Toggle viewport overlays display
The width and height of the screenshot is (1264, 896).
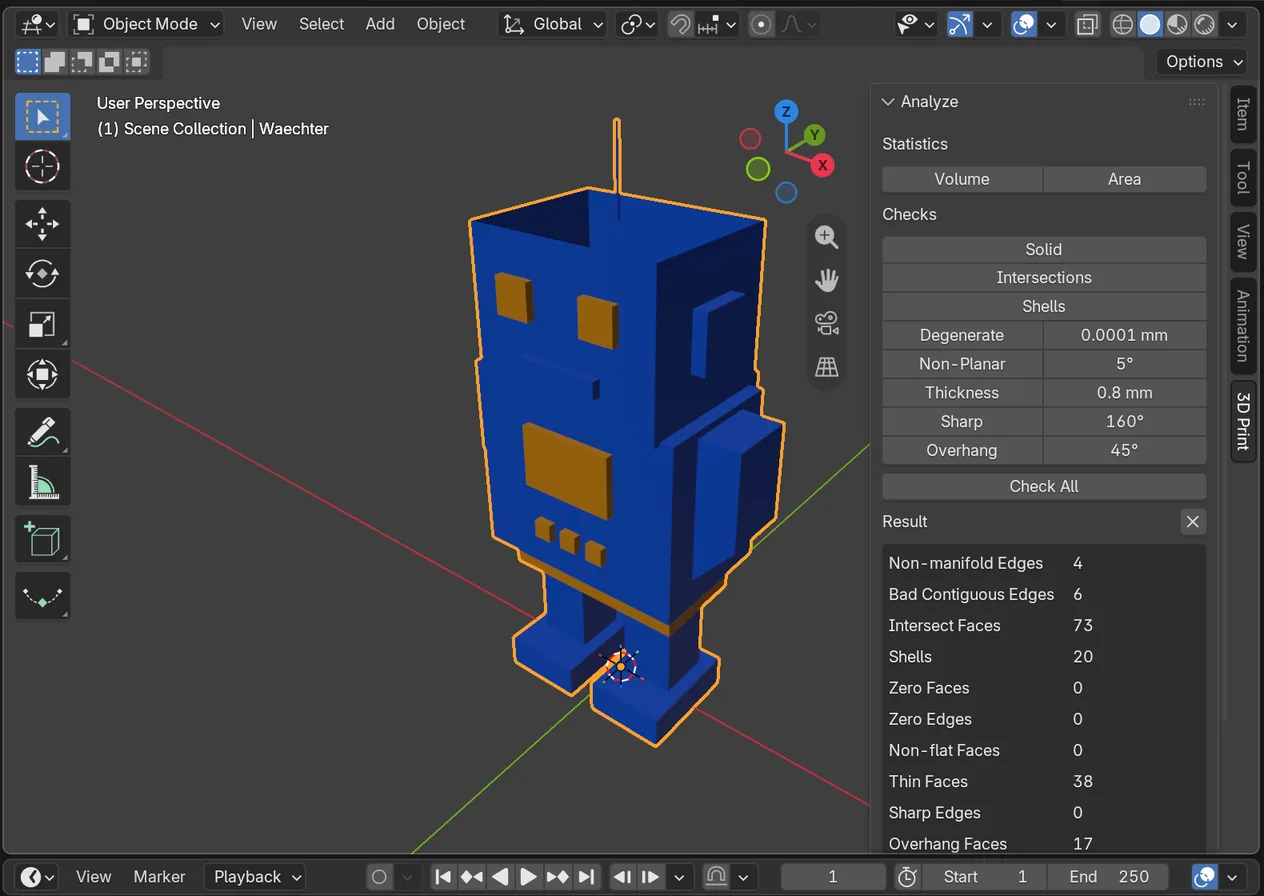pos(1024,24)
